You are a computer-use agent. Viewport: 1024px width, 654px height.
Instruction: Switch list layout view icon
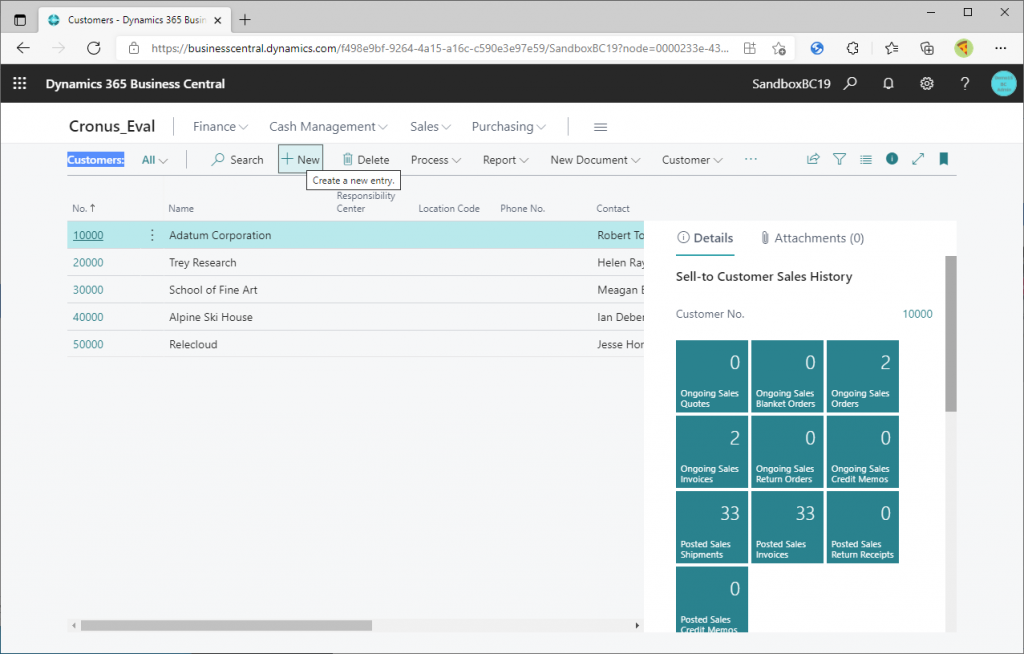point(865,159)
